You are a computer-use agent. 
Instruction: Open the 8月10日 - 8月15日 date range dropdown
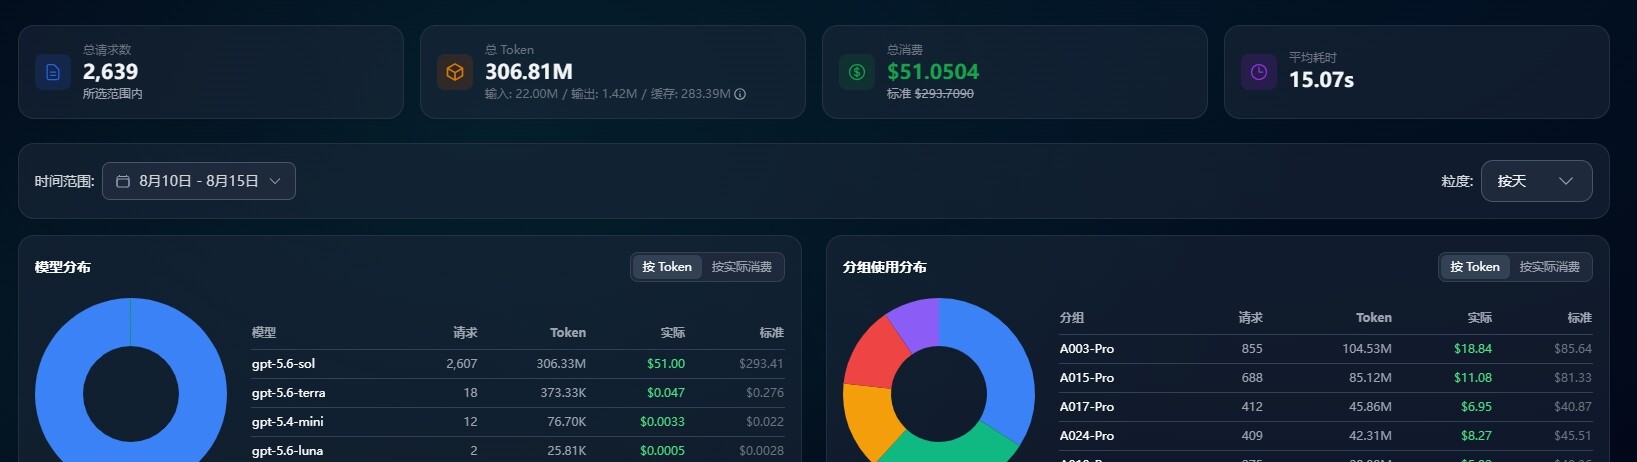(199, 181)
